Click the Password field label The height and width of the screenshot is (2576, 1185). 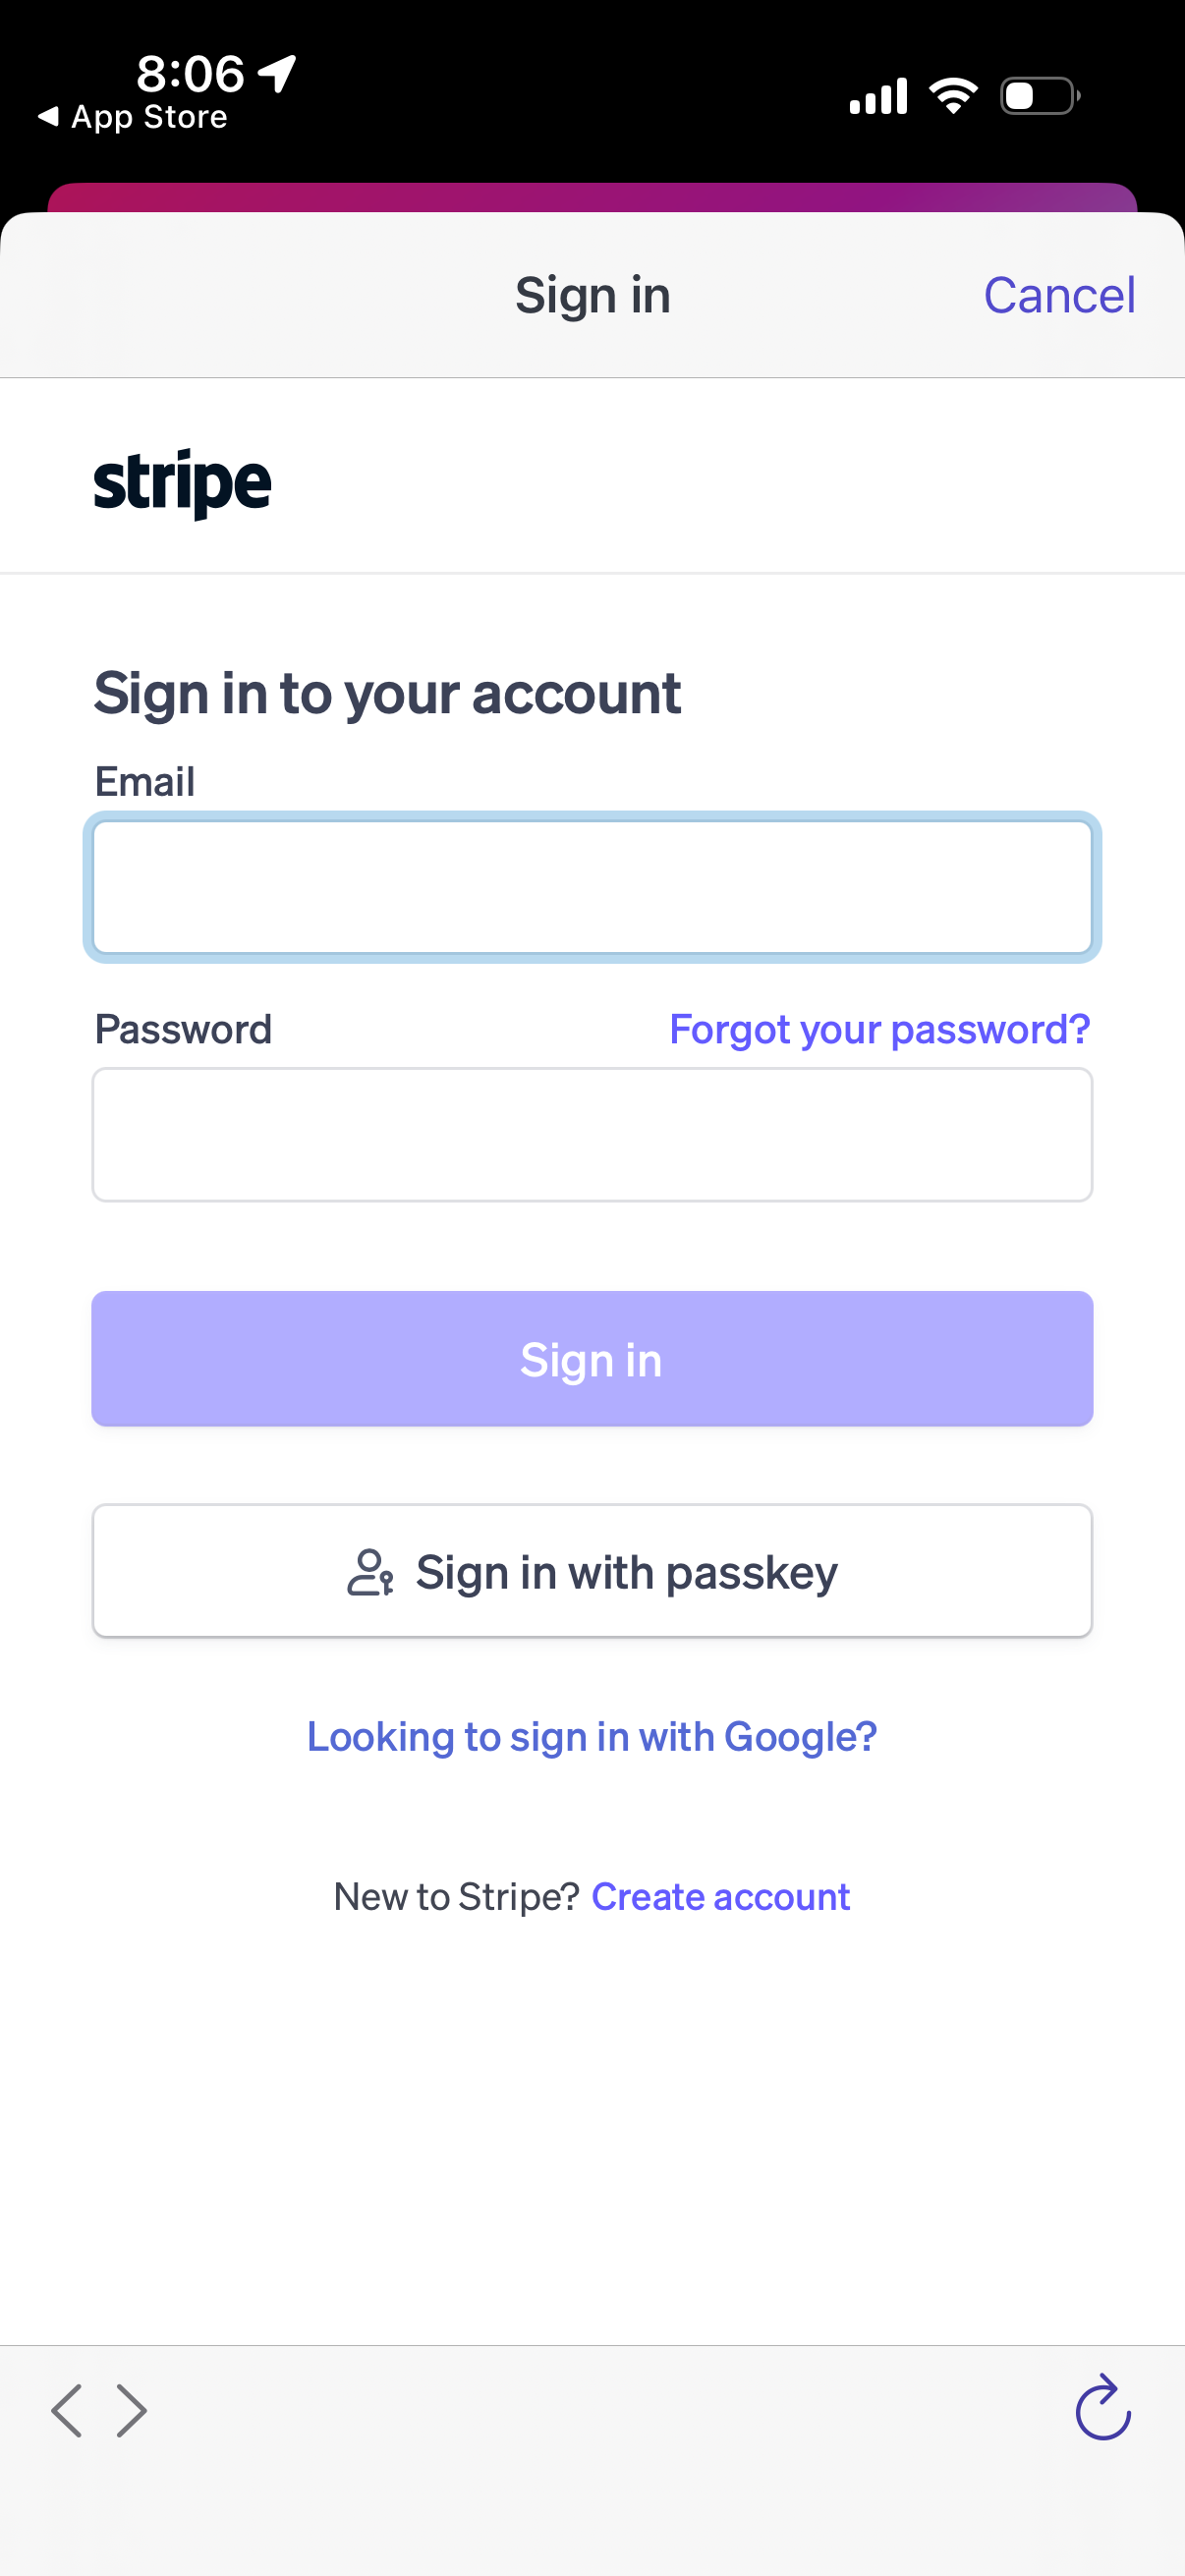[183, 1029]
